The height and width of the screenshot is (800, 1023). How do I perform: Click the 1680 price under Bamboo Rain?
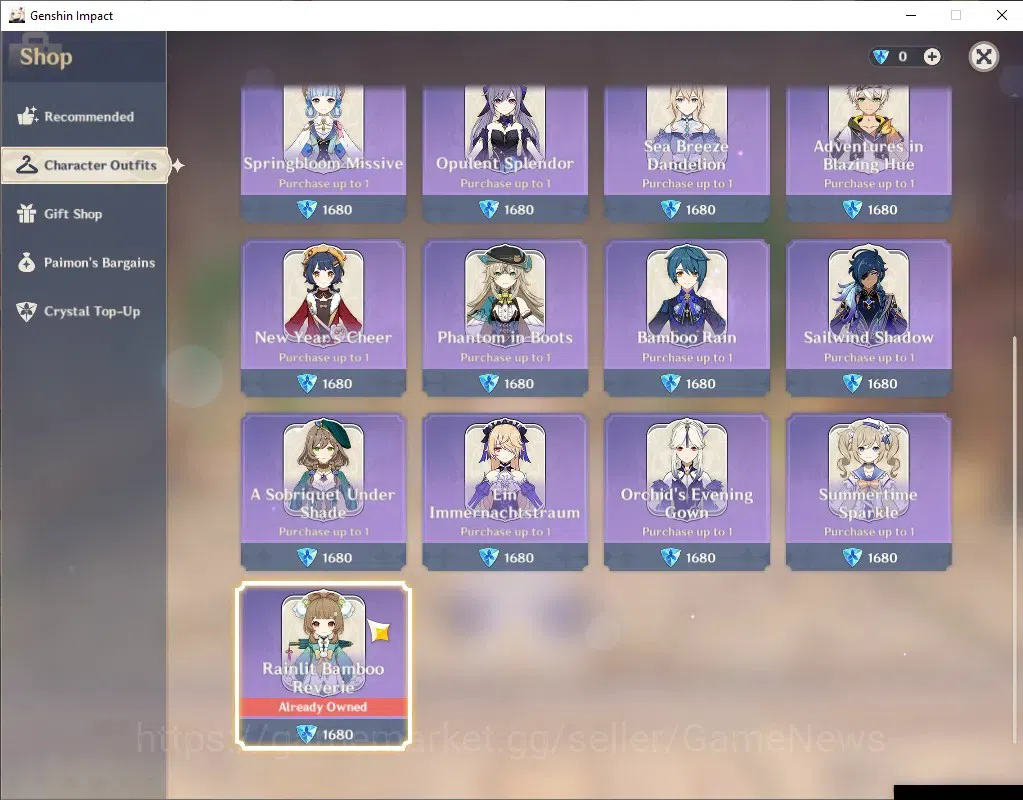pyautogui.click(x=701, y=384)
